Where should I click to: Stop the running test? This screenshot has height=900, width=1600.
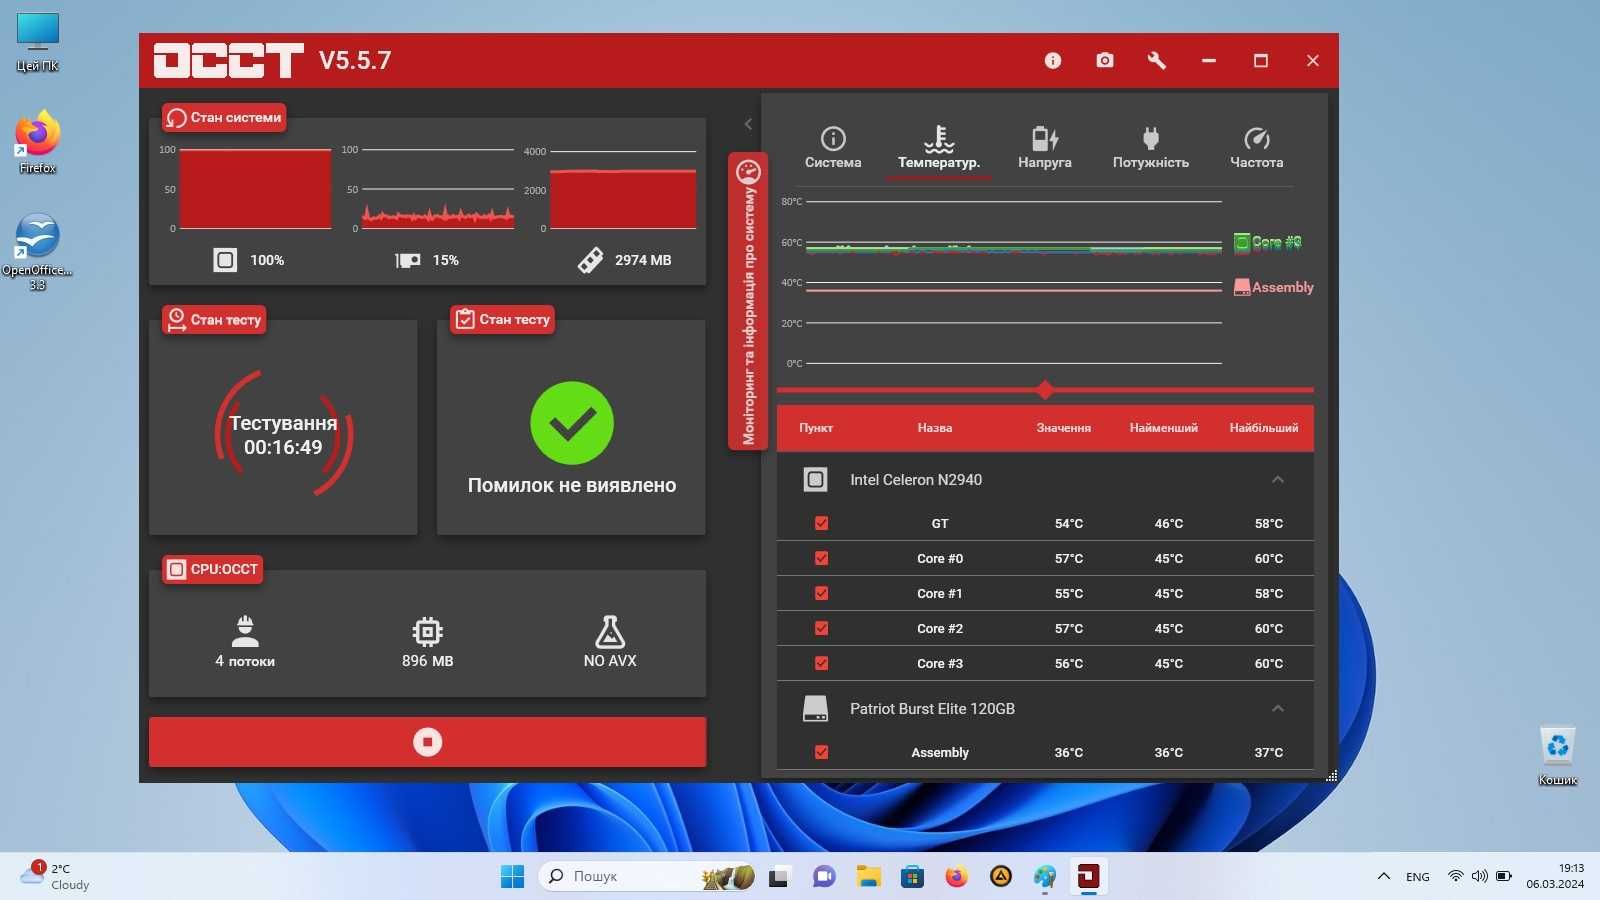427,742
